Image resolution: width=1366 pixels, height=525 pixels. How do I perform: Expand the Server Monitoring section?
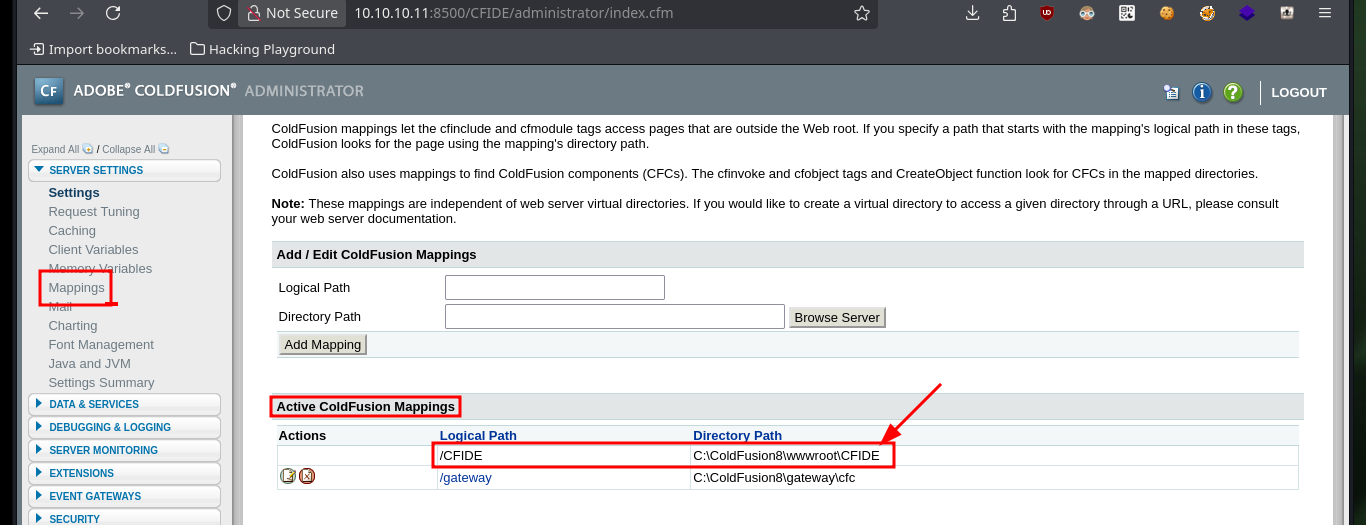[x=125, y=450]
